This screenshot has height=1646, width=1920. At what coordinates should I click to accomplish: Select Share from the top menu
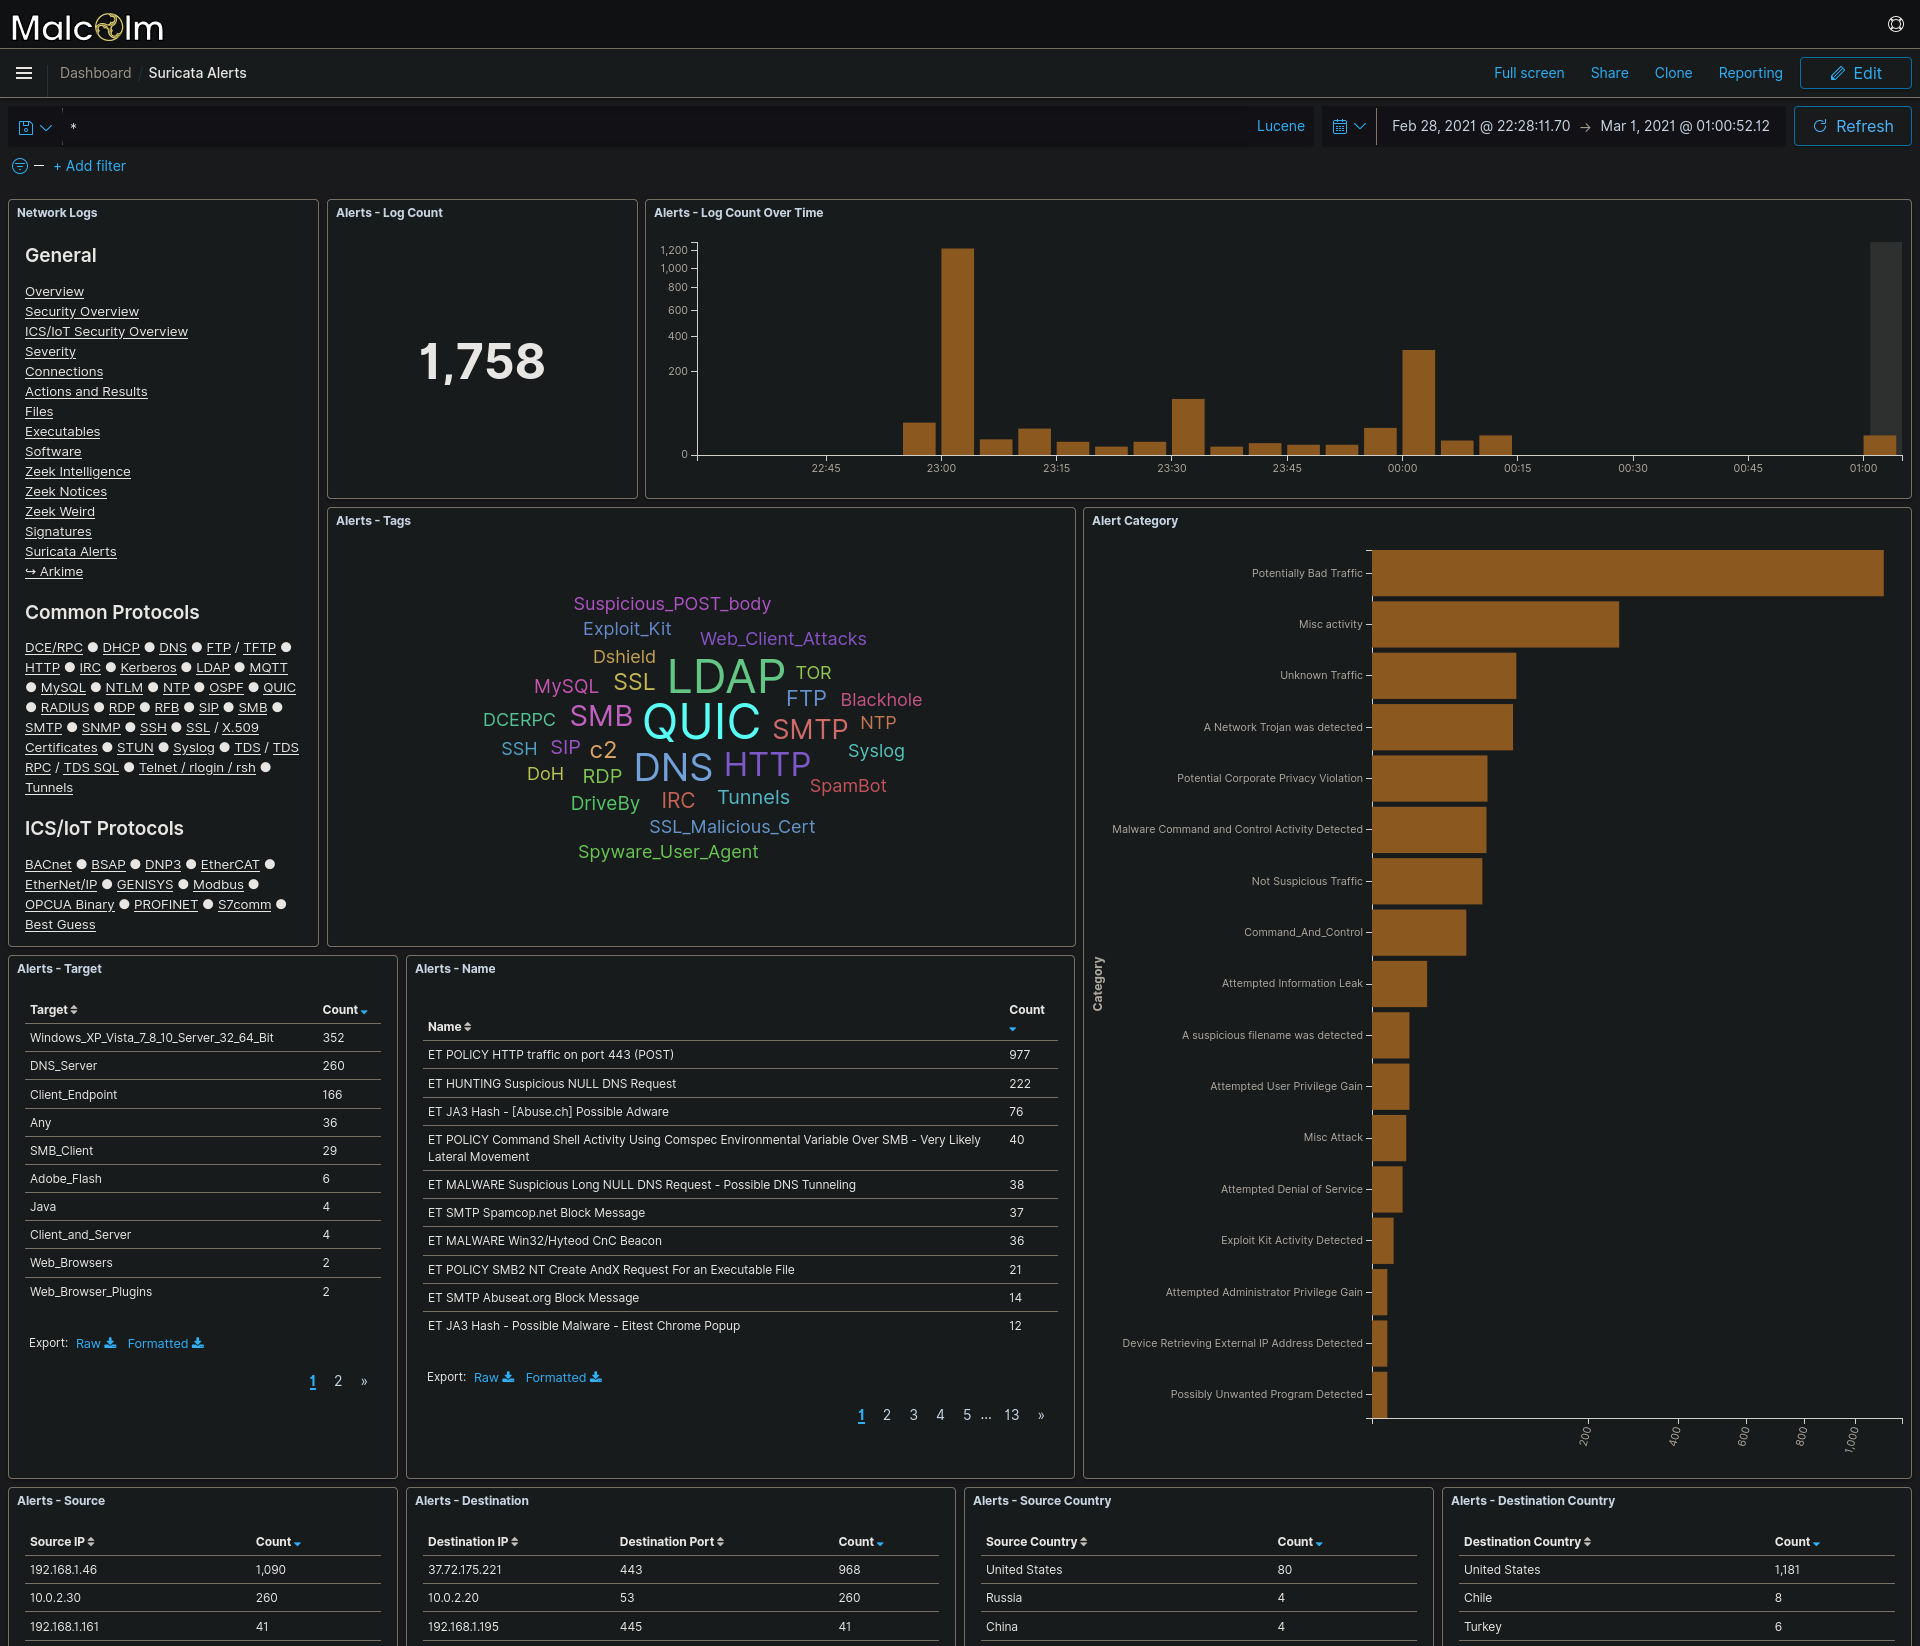[1609, 72]
